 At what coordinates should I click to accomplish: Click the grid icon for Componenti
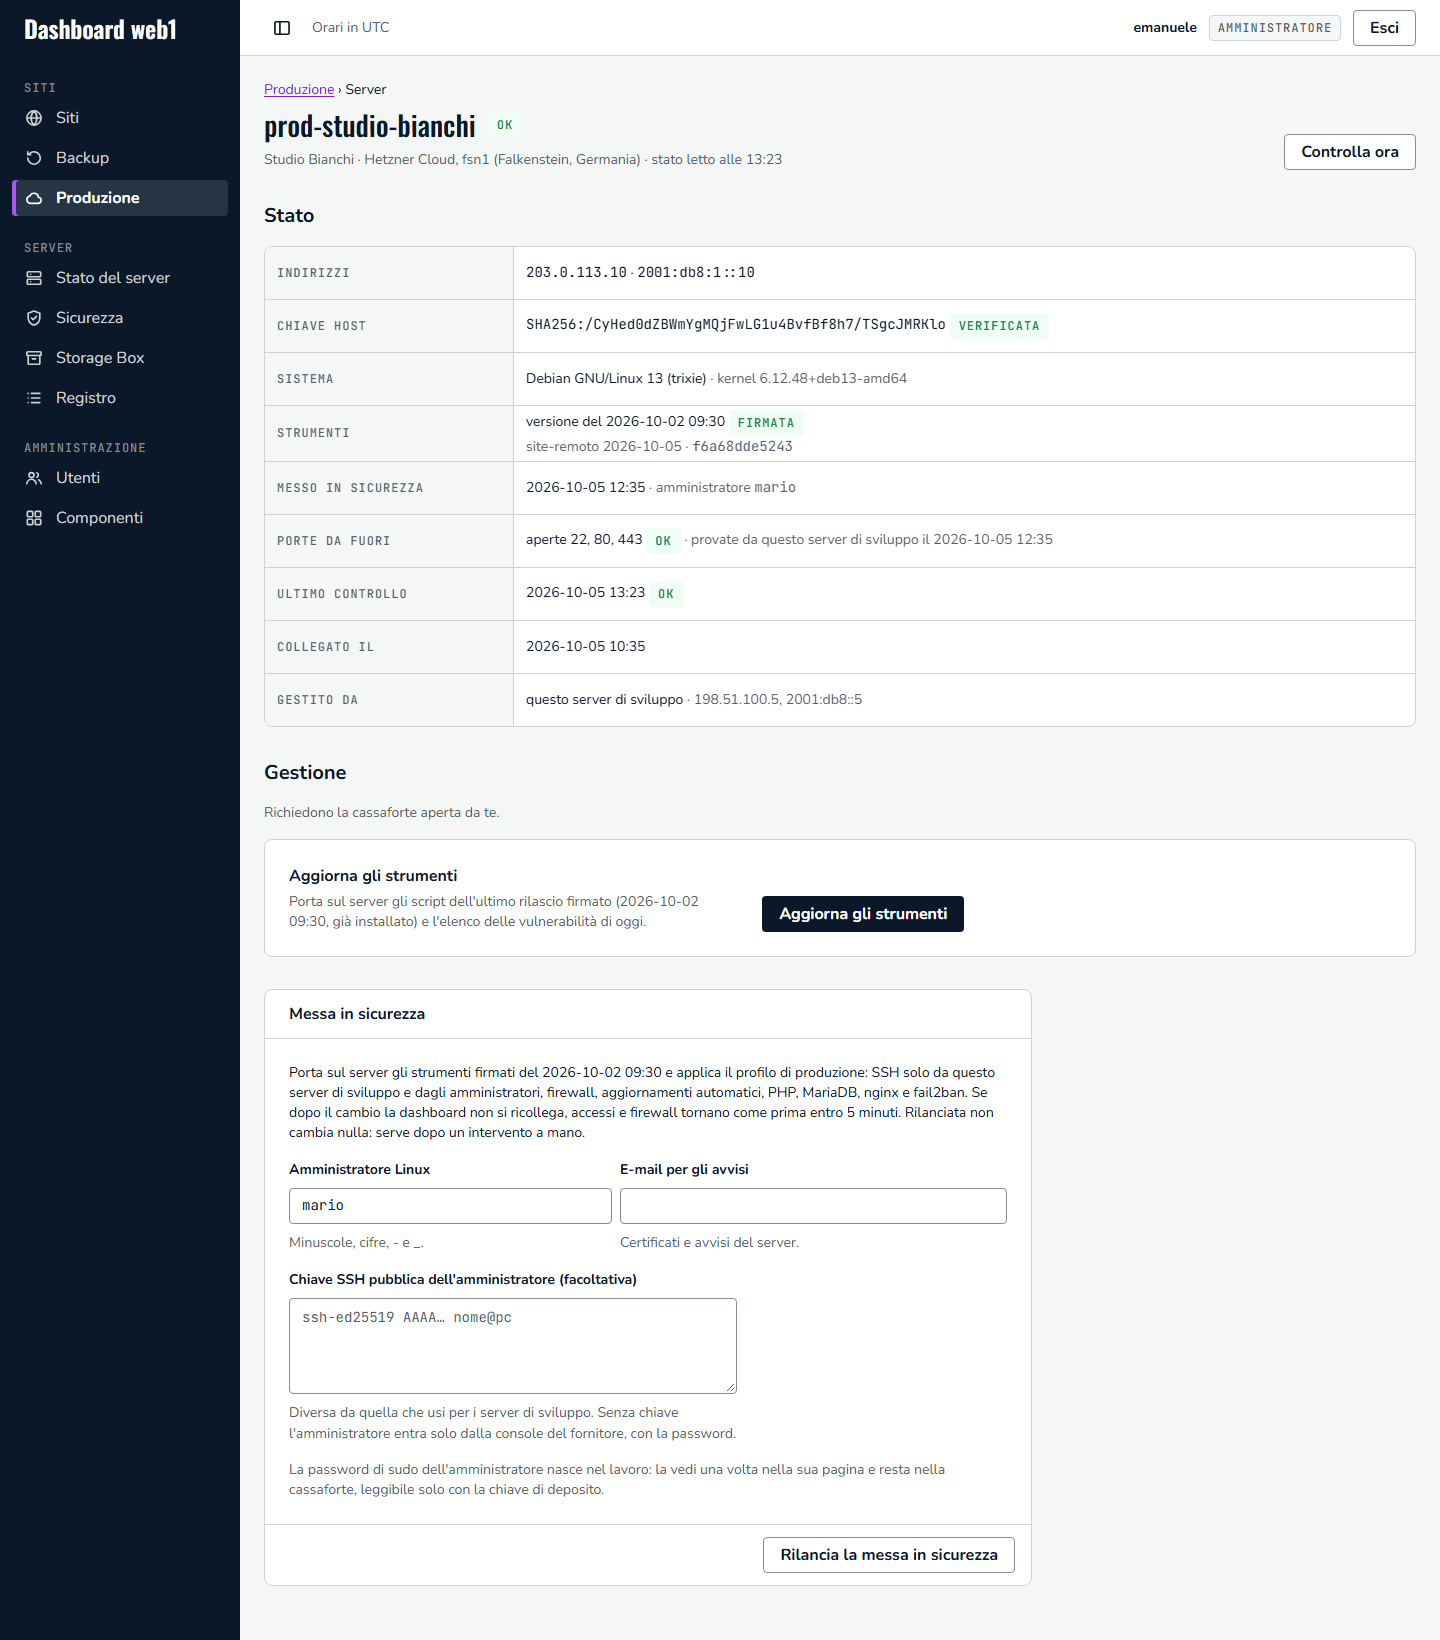coord(34,518)
